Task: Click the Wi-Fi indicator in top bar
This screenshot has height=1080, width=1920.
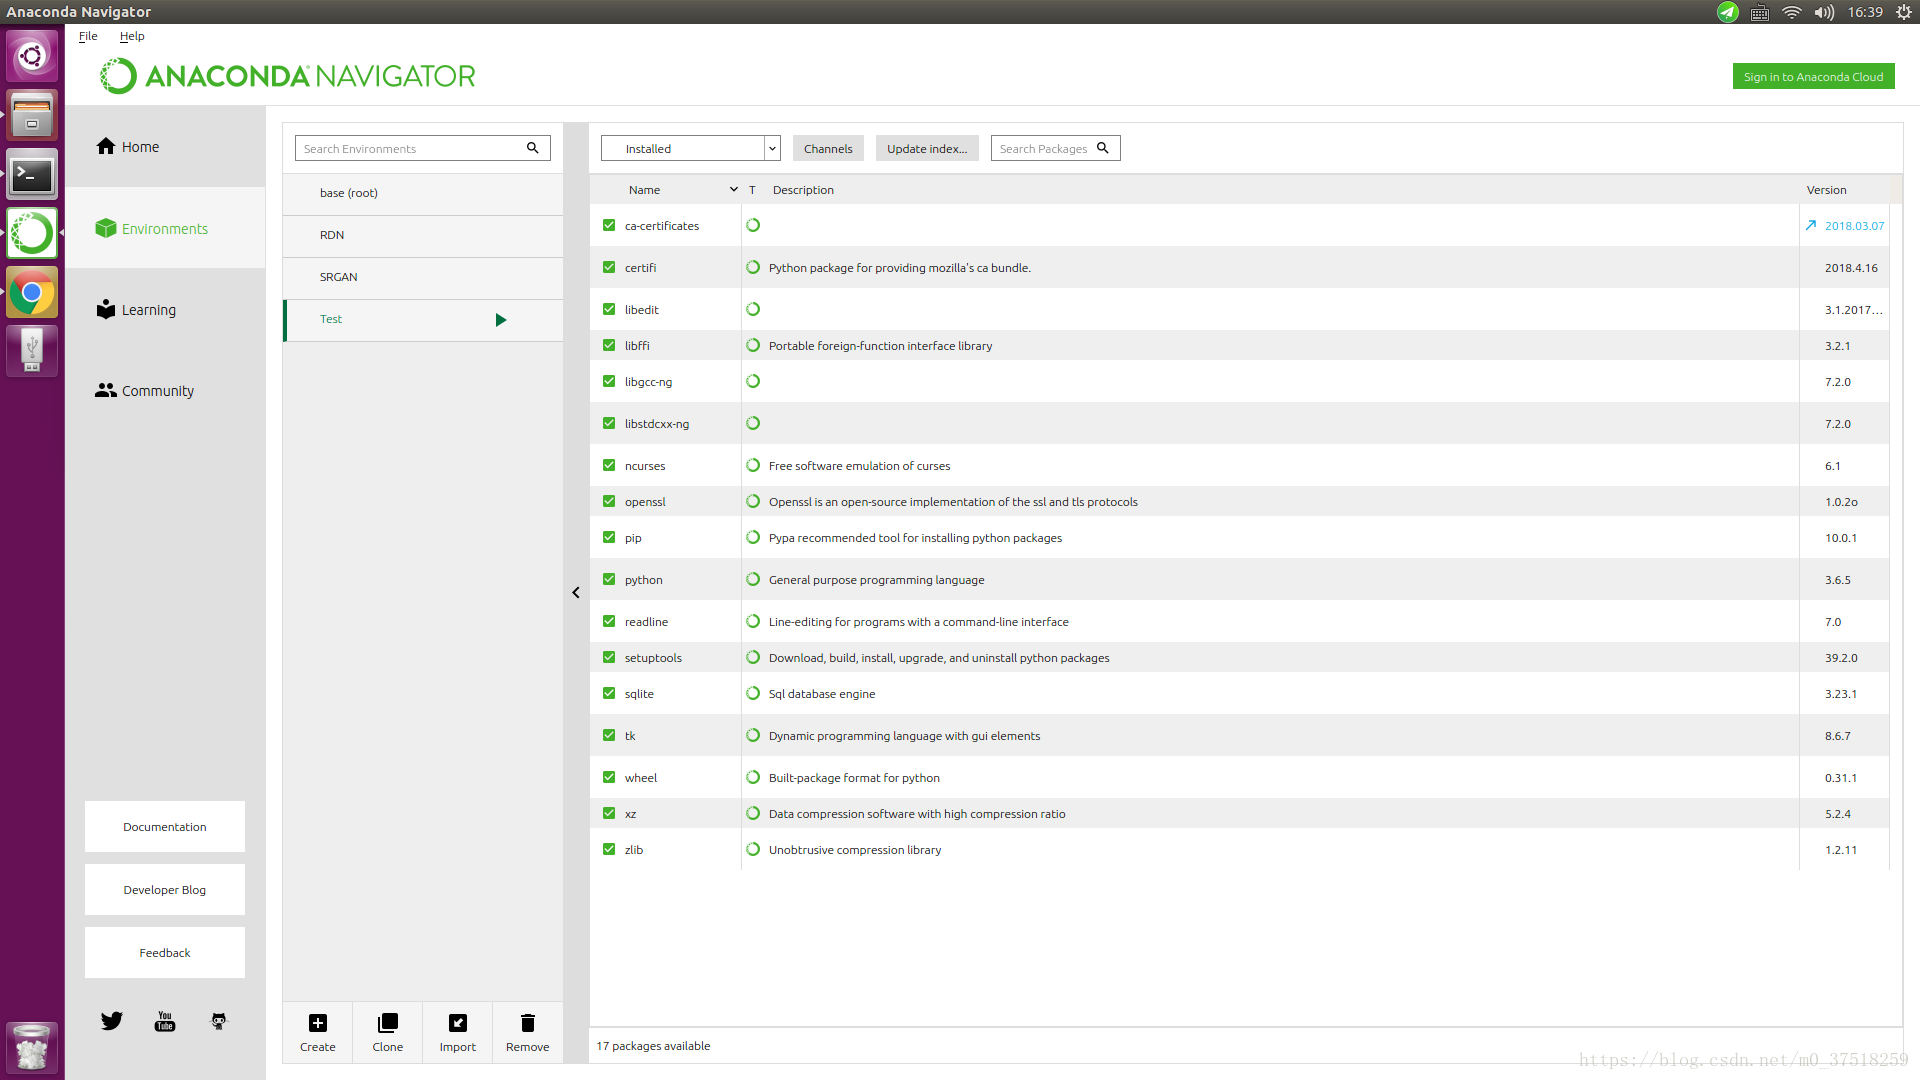Action: point(1792,12)
